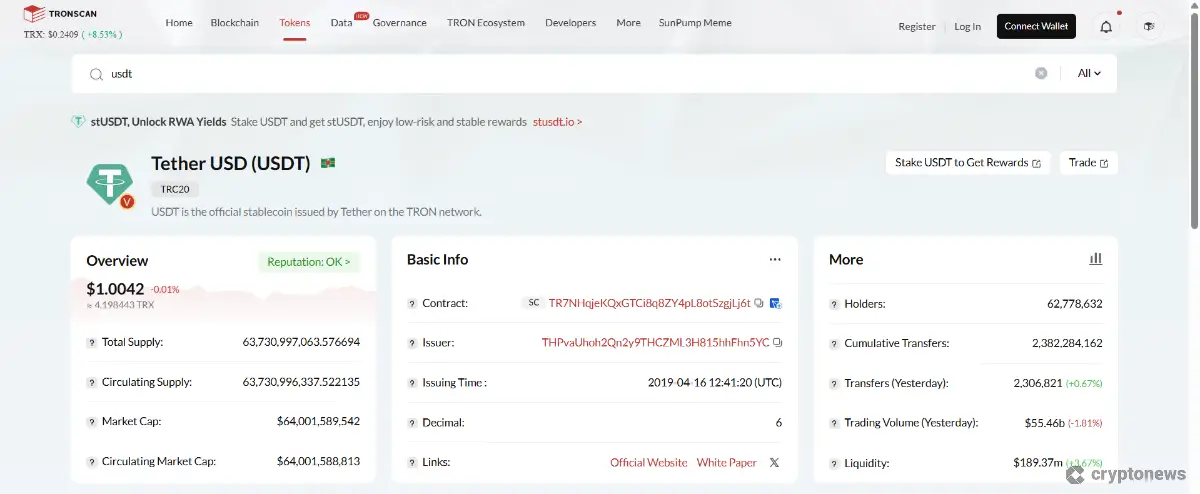
Task: Open the All search filter dropdown
Action: tap(1089, 73)
